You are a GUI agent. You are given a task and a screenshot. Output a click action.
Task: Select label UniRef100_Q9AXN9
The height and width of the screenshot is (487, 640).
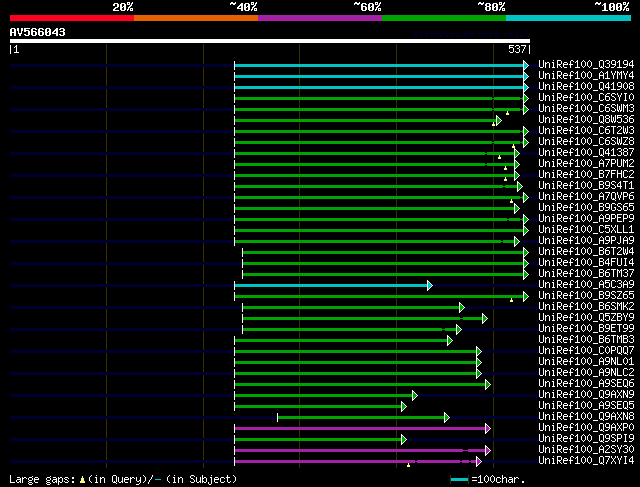[x=586, y=395]
